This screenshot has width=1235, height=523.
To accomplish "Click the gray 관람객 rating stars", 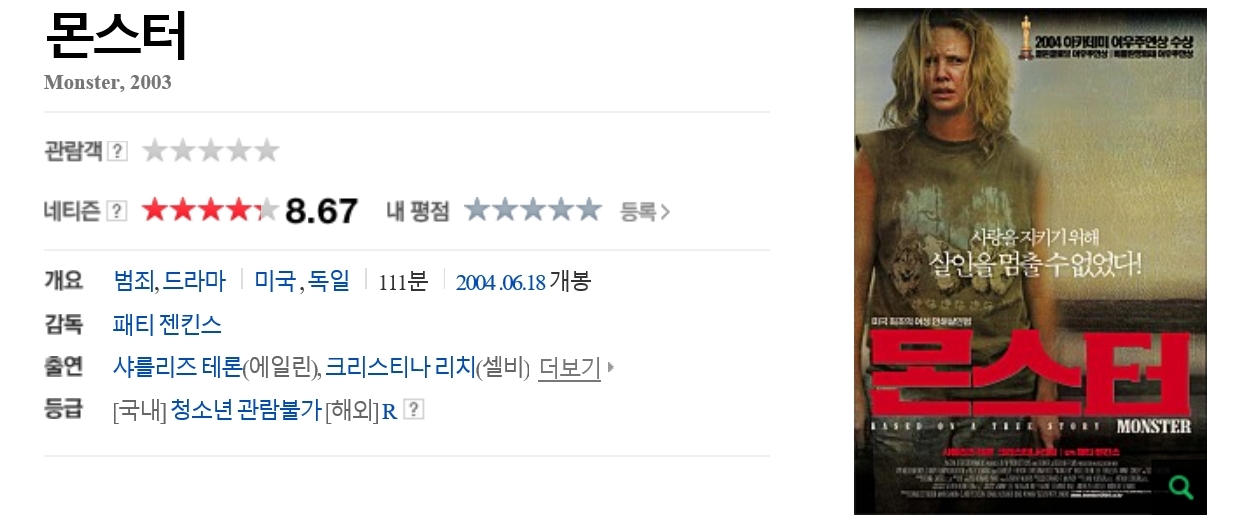I will coord(210,151).
